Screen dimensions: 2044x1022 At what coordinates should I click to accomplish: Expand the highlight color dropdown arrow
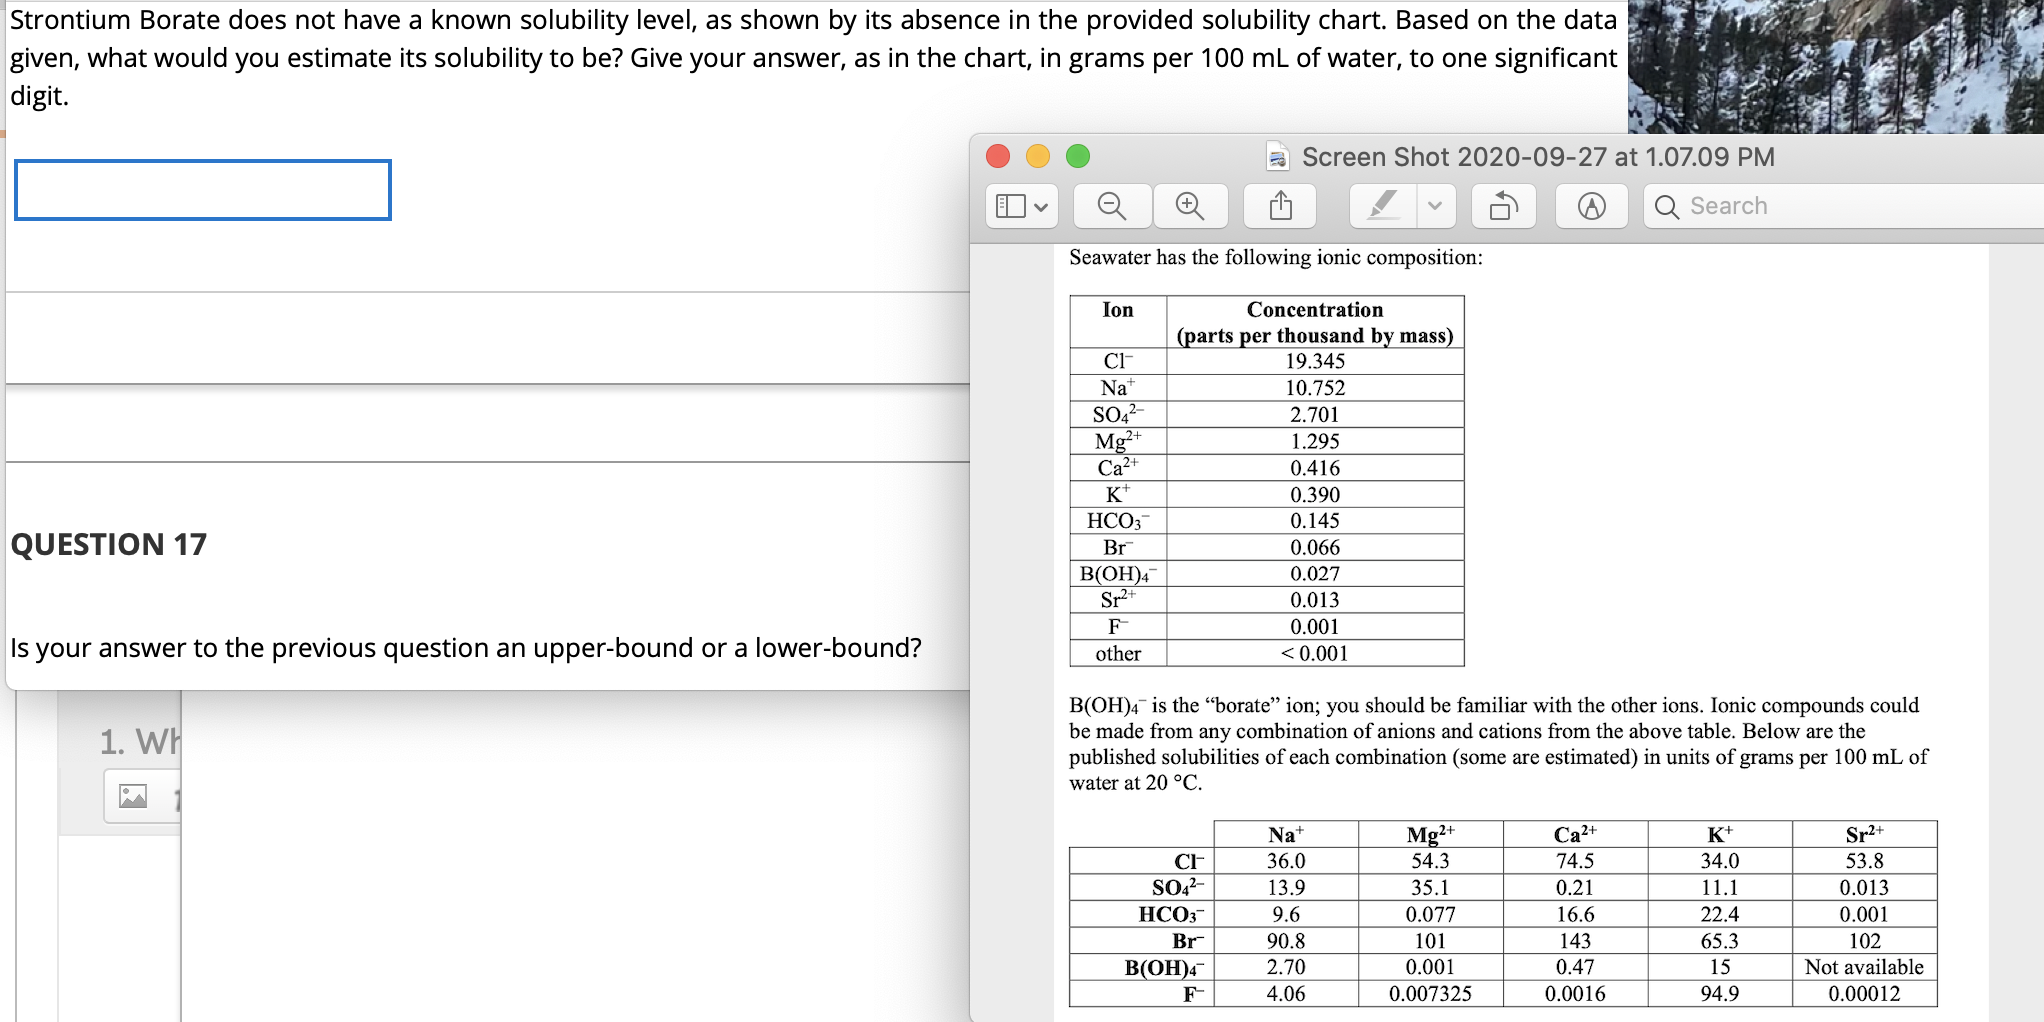click(x=1435, y=206)
